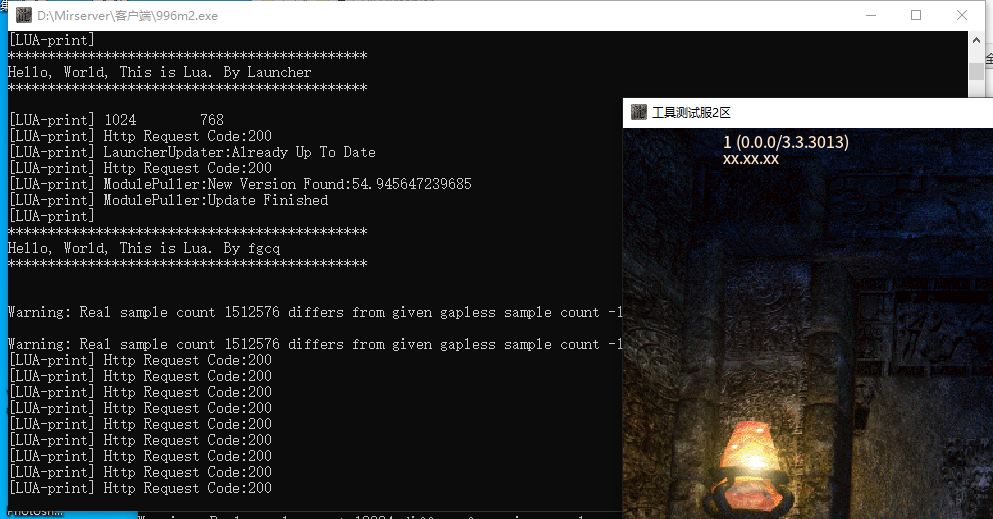Click the xx.xx.xx text in game window
Image resolution: width=993 pixels, height=519 pixels.
[x=750, y=159]
